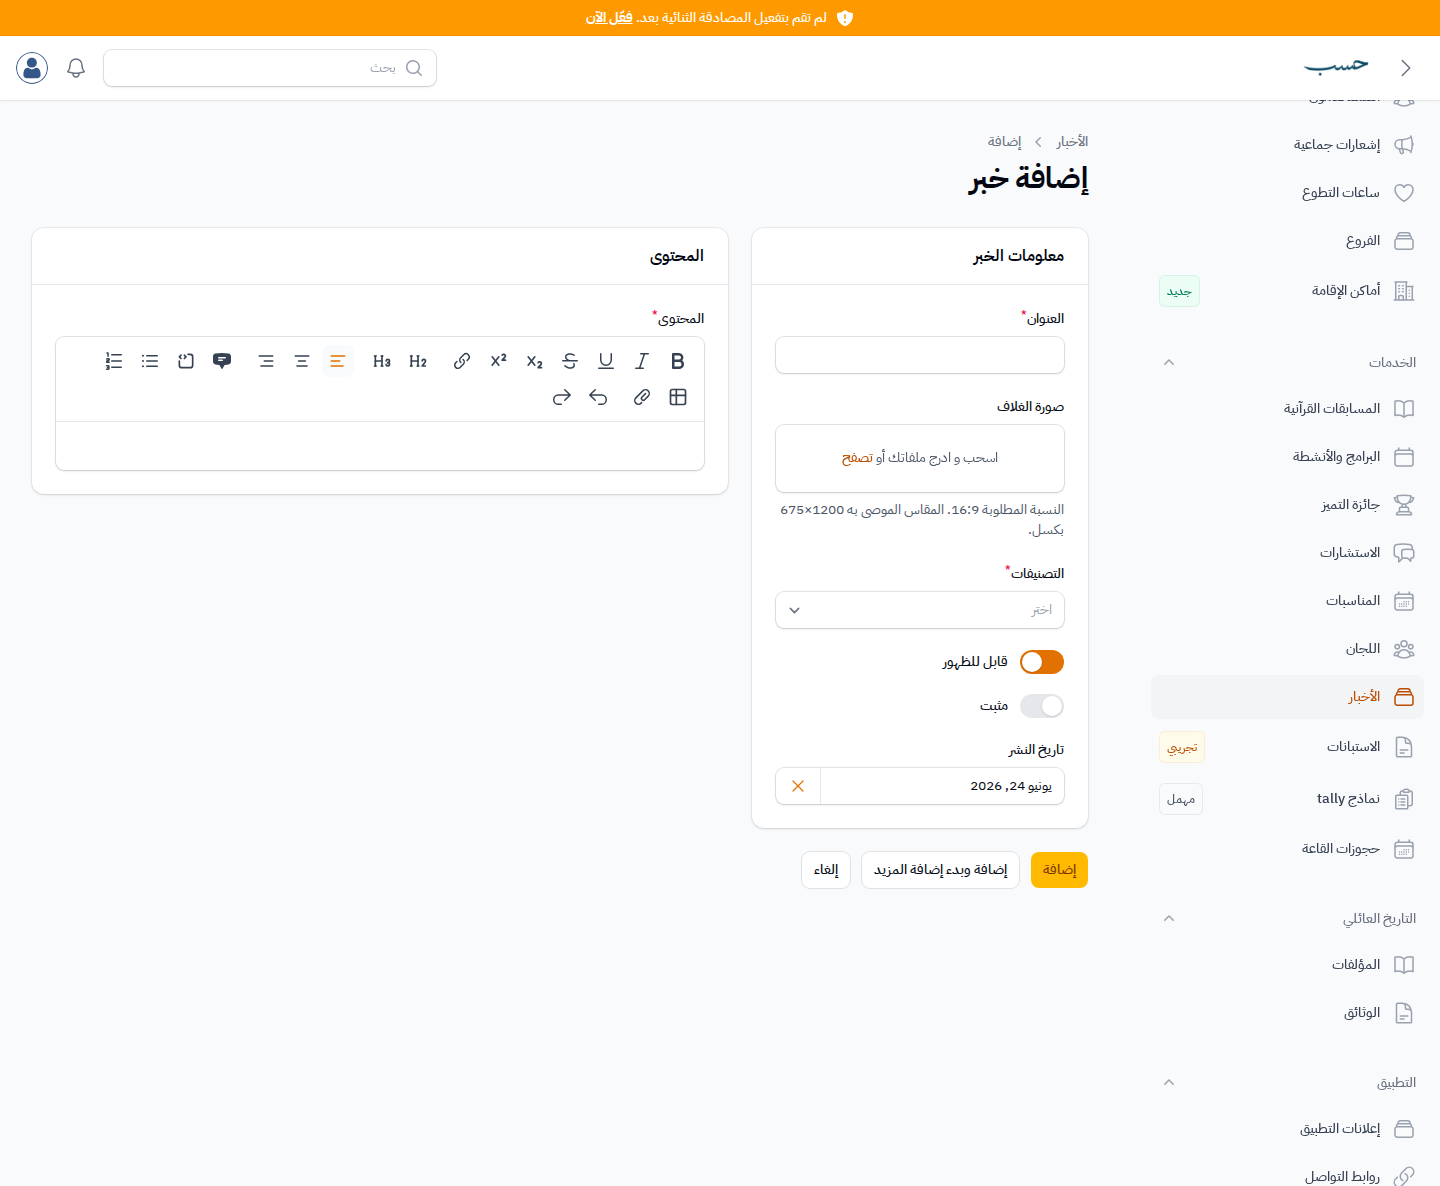
Task: Insert a table in the editor
Action: click(x=678, y=397)
